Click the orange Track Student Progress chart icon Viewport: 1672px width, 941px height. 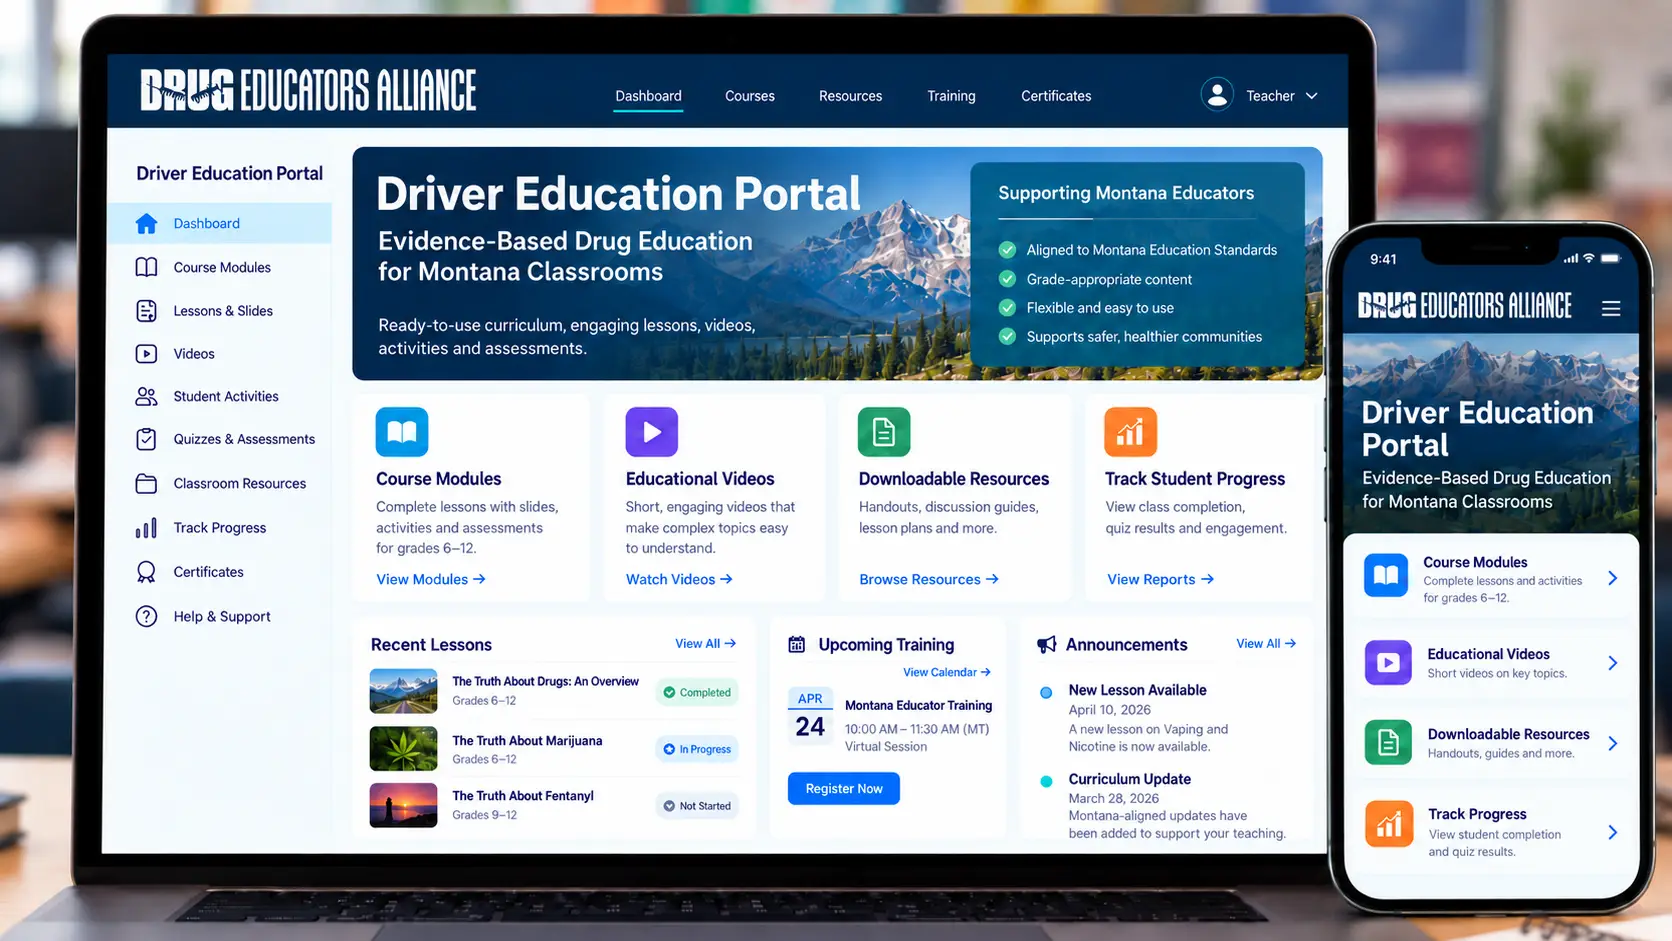[1131, 432]
